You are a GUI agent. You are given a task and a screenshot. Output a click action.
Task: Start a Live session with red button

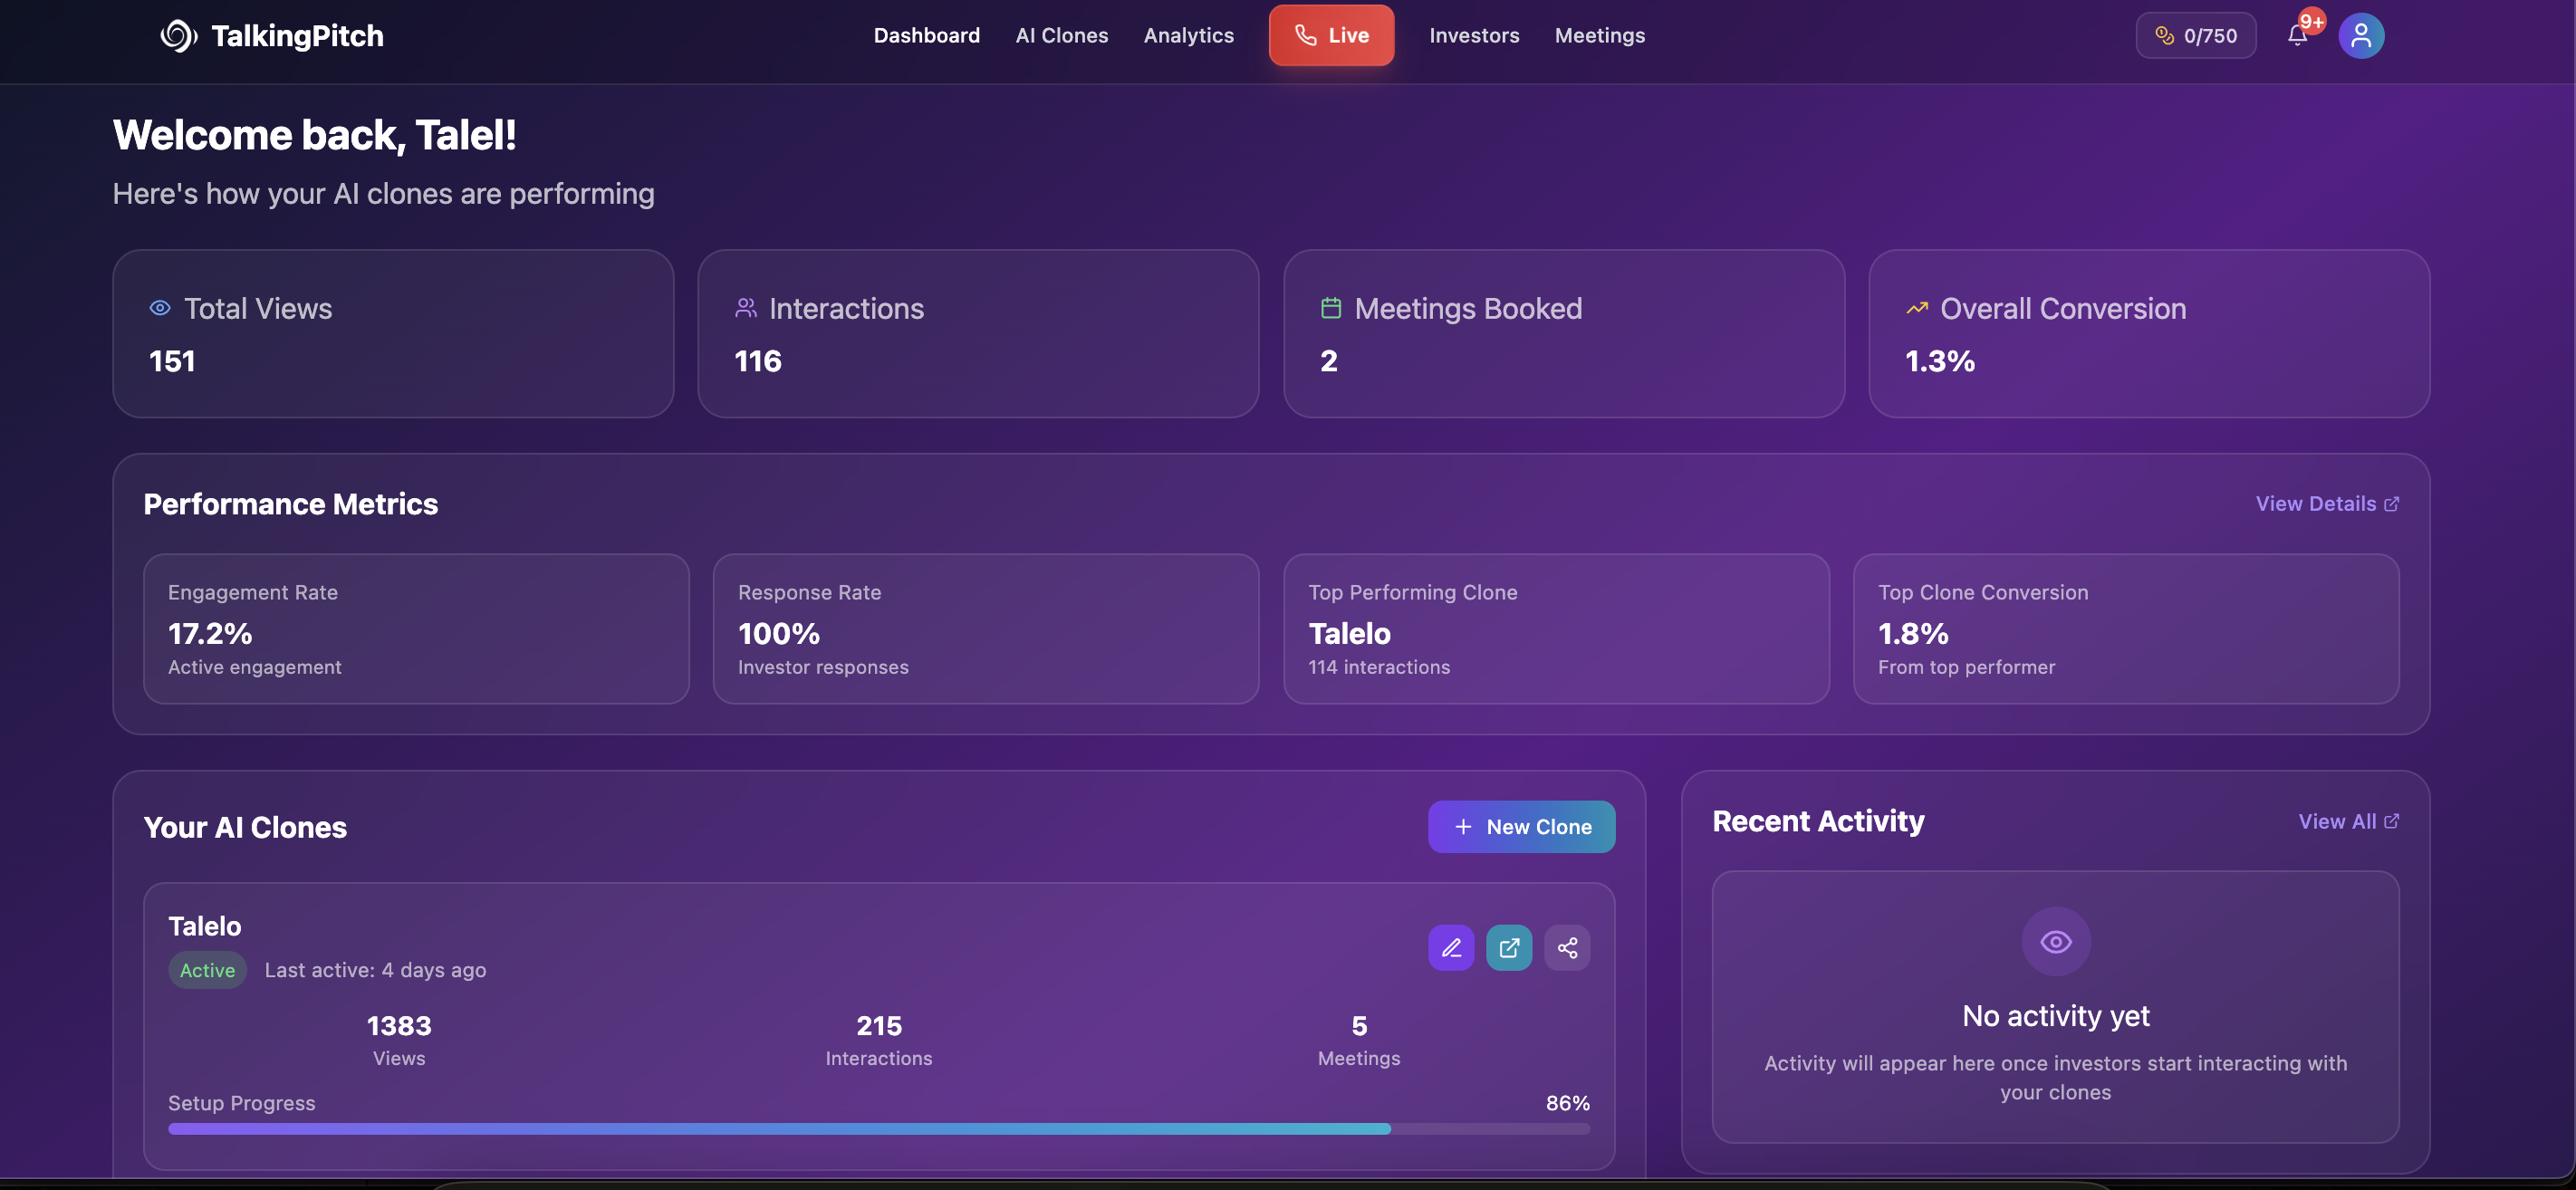pyautogui.click(x=1331, y=35)
